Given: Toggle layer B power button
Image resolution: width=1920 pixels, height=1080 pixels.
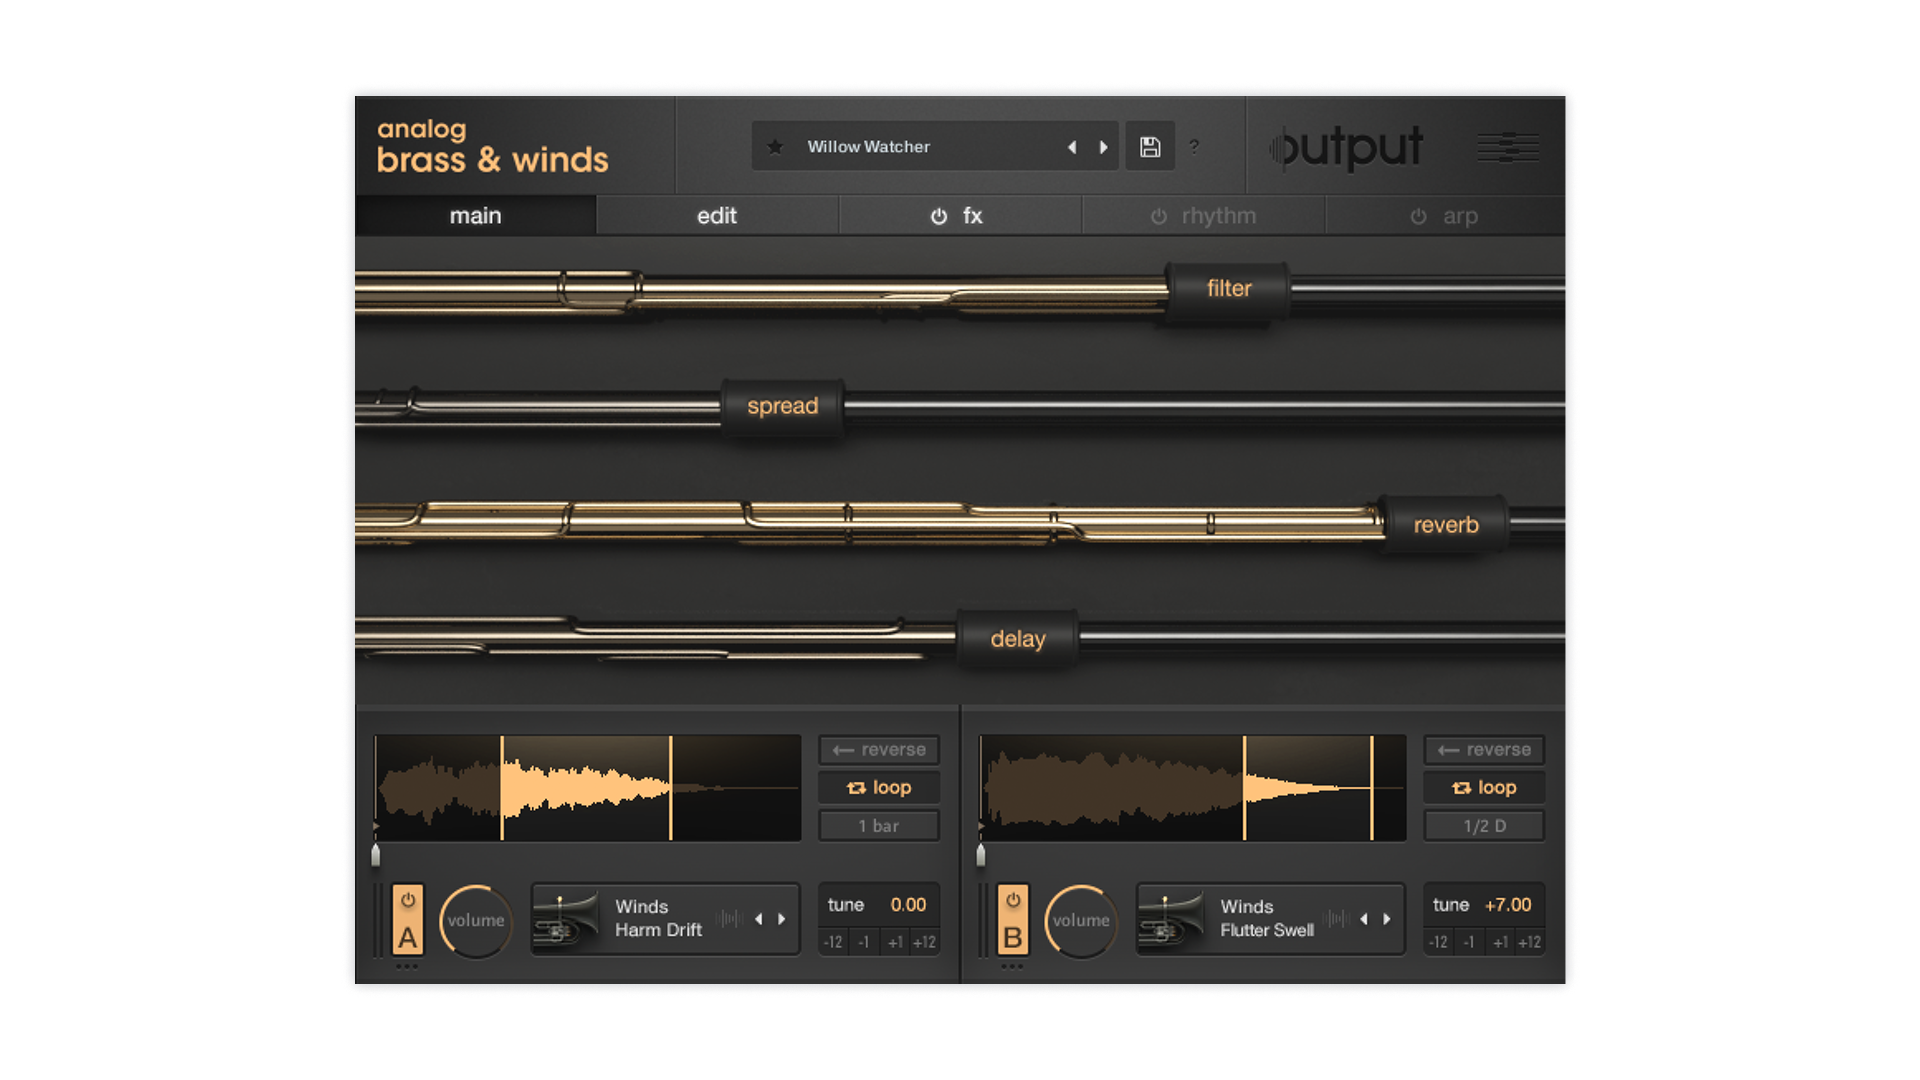Looking at the screenshot, I should coord(1013,901).
